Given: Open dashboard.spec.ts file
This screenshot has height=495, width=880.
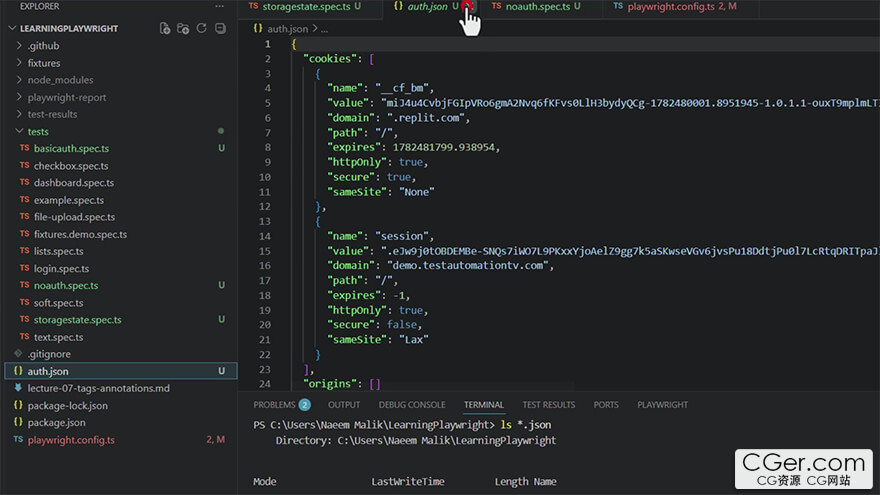Looking at the screenshot, I should point(74,182).
